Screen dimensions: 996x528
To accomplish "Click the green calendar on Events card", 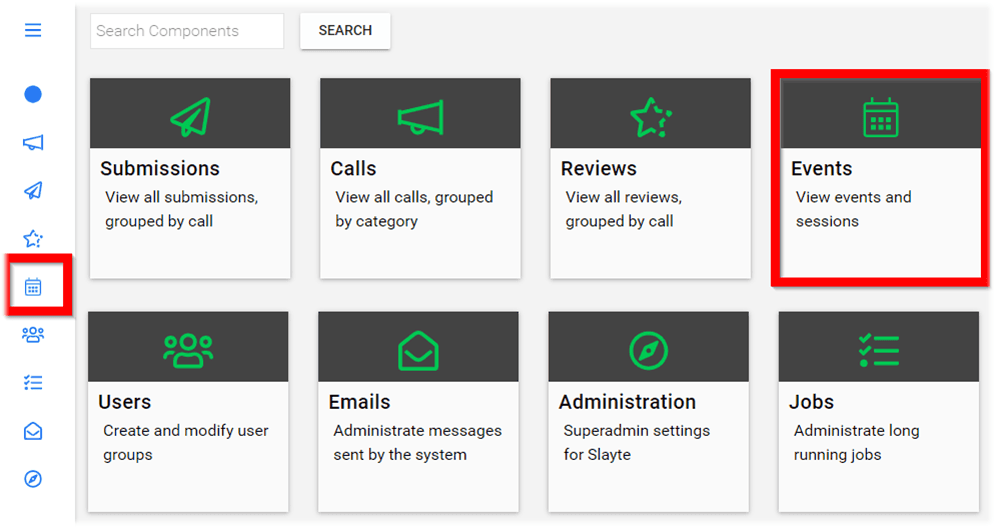I will pos(880,118).
